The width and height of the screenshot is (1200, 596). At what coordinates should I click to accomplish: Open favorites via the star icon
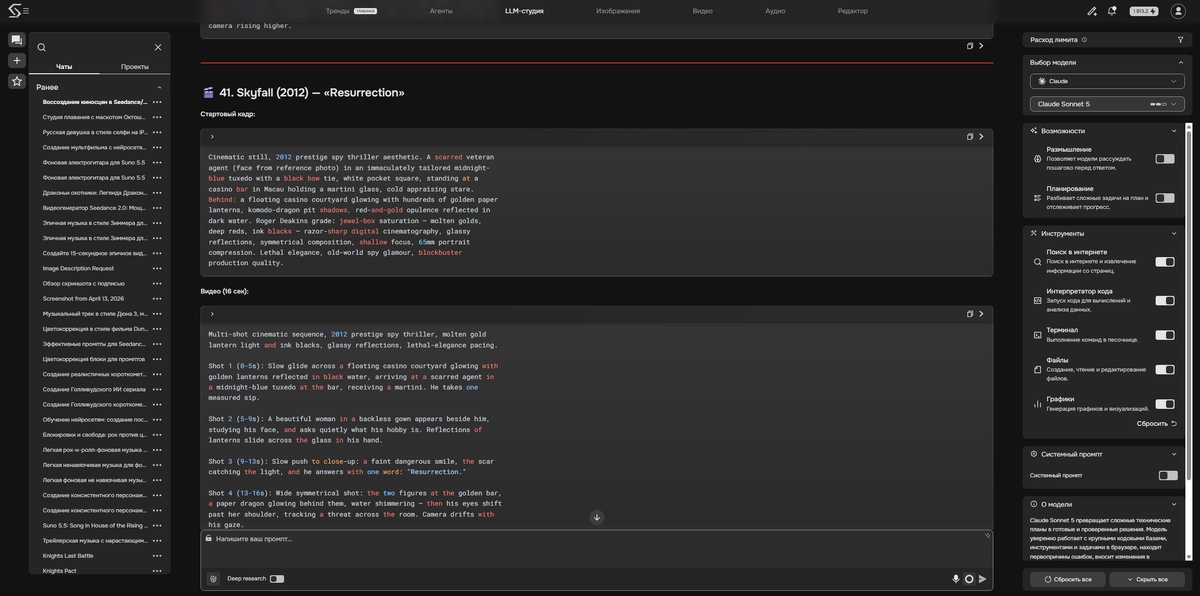16,81
